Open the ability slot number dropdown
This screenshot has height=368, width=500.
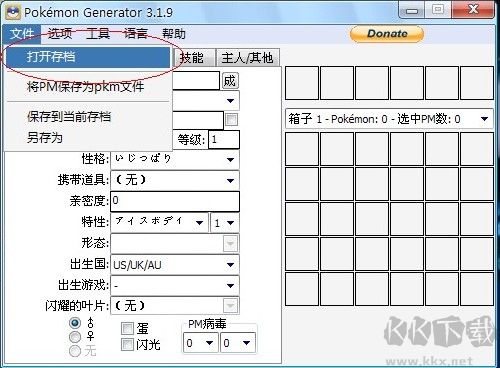click(225, 223)
